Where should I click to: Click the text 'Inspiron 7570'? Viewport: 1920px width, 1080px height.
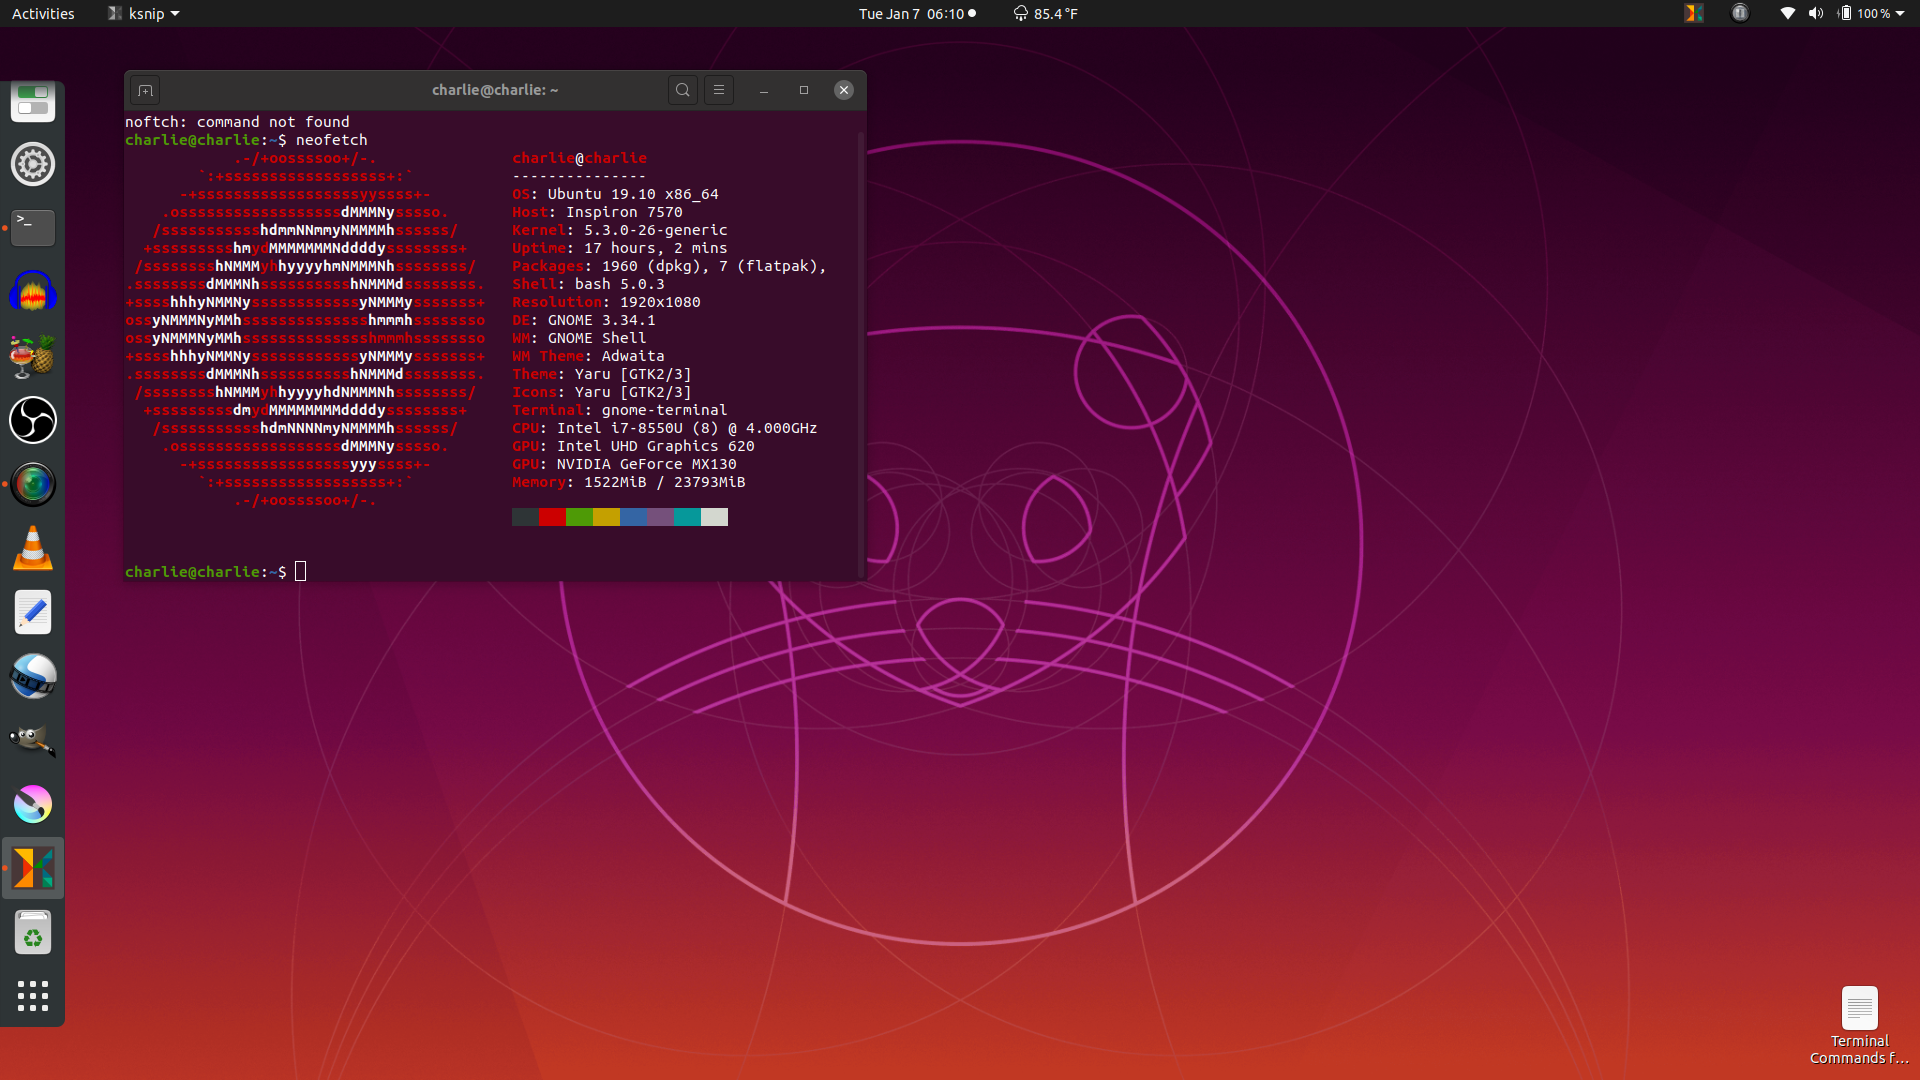[x=624, y=212]
